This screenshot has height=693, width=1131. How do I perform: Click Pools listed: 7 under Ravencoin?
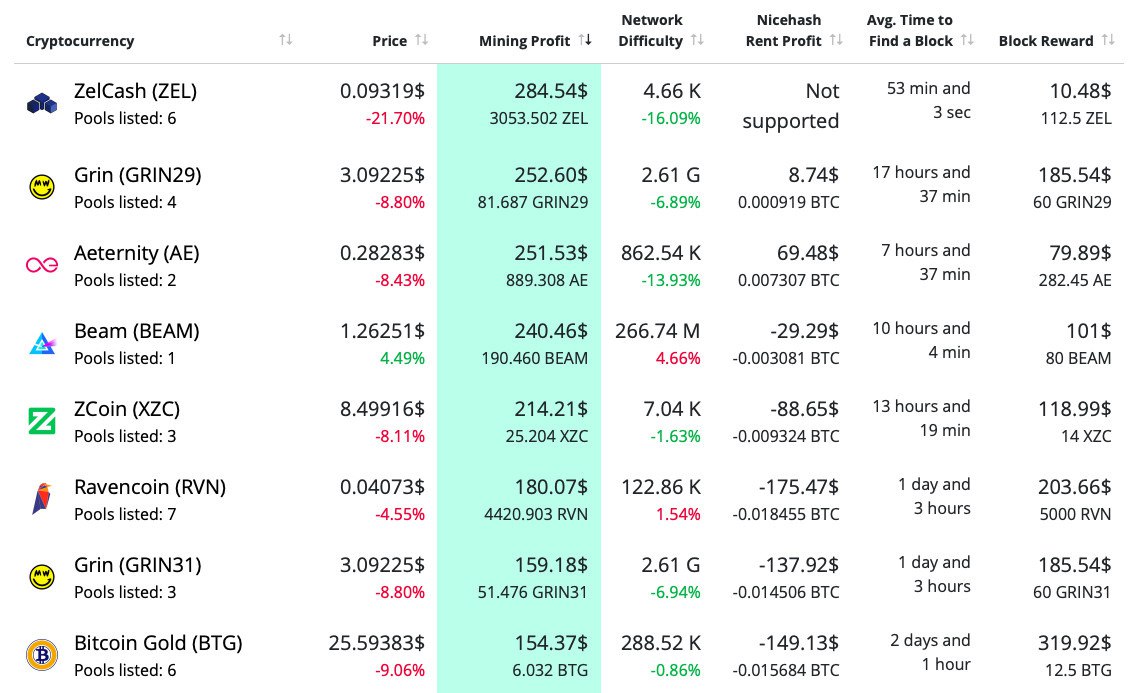[125, 514]
